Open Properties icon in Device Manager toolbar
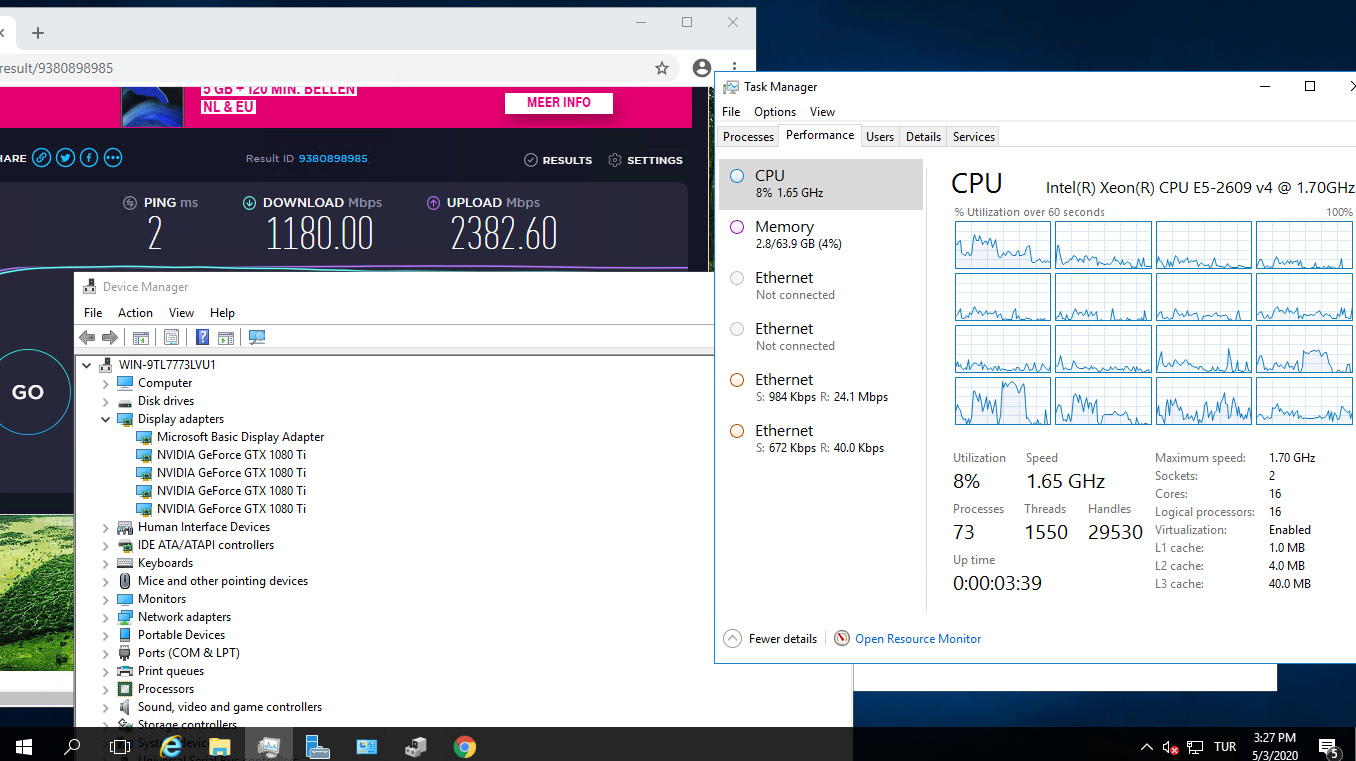1356x761 pixels. click(x=171, y=338)
